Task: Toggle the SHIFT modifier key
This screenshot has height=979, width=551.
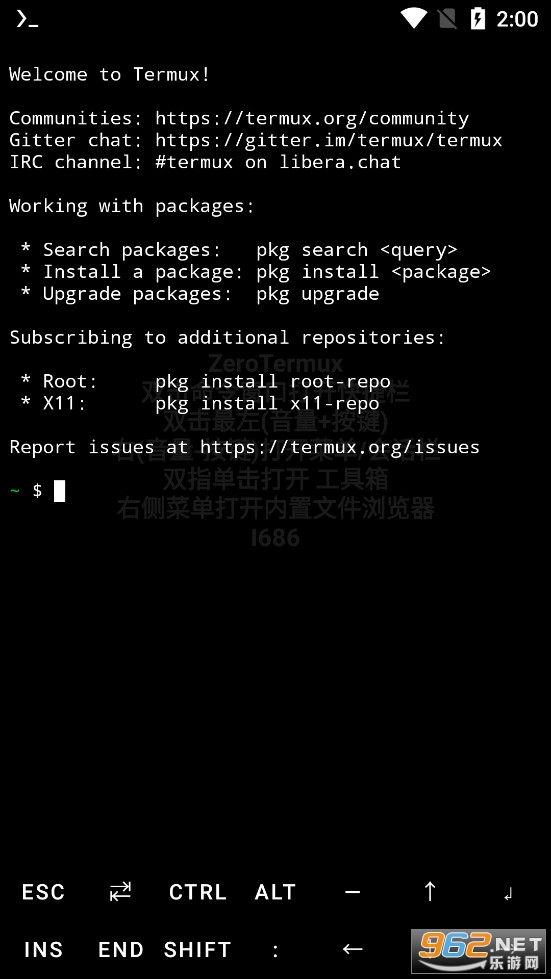Action: pyautogui.click(x=197, y=950)
